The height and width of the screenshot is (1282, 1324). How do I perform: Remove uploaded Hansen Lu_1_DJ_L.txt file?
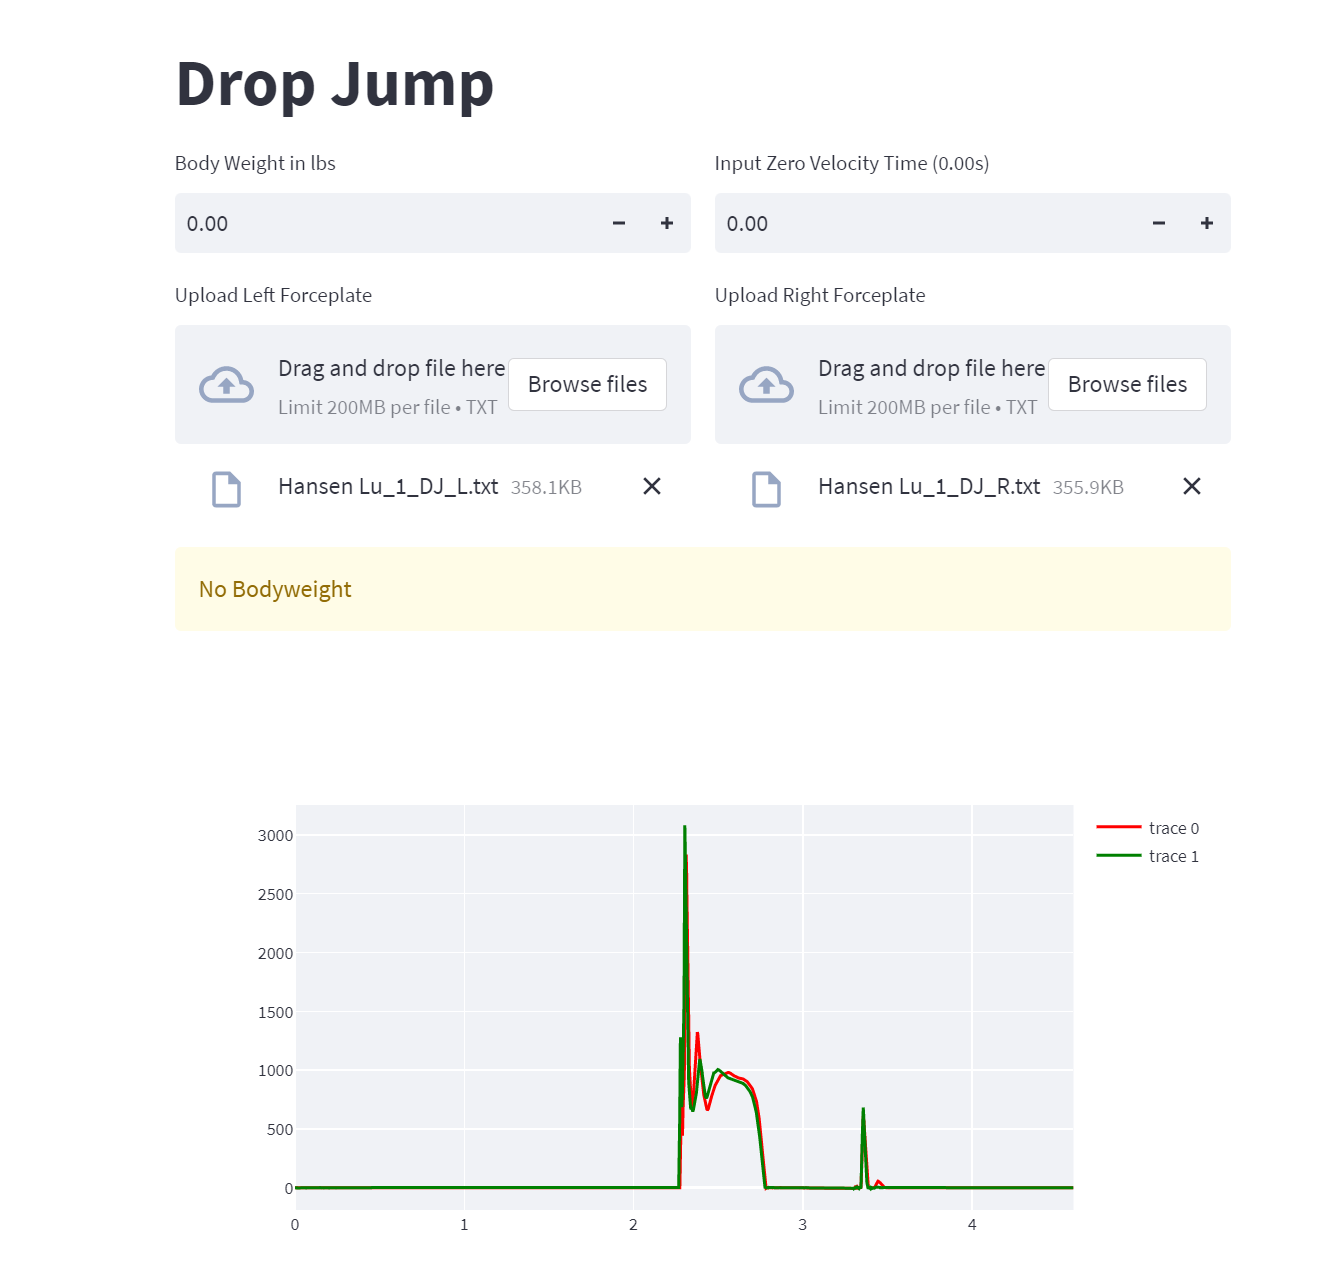click(x=652, y=486)
